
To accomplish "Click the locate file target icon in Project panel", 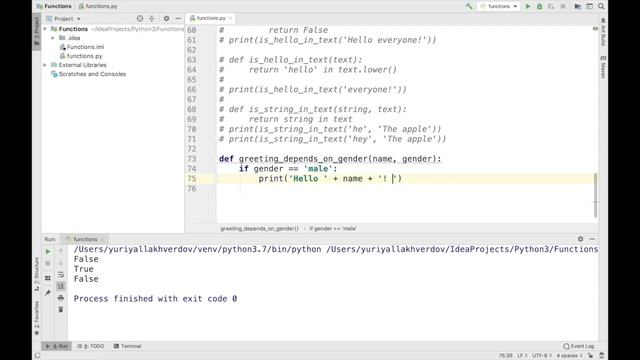I will 140,18.
